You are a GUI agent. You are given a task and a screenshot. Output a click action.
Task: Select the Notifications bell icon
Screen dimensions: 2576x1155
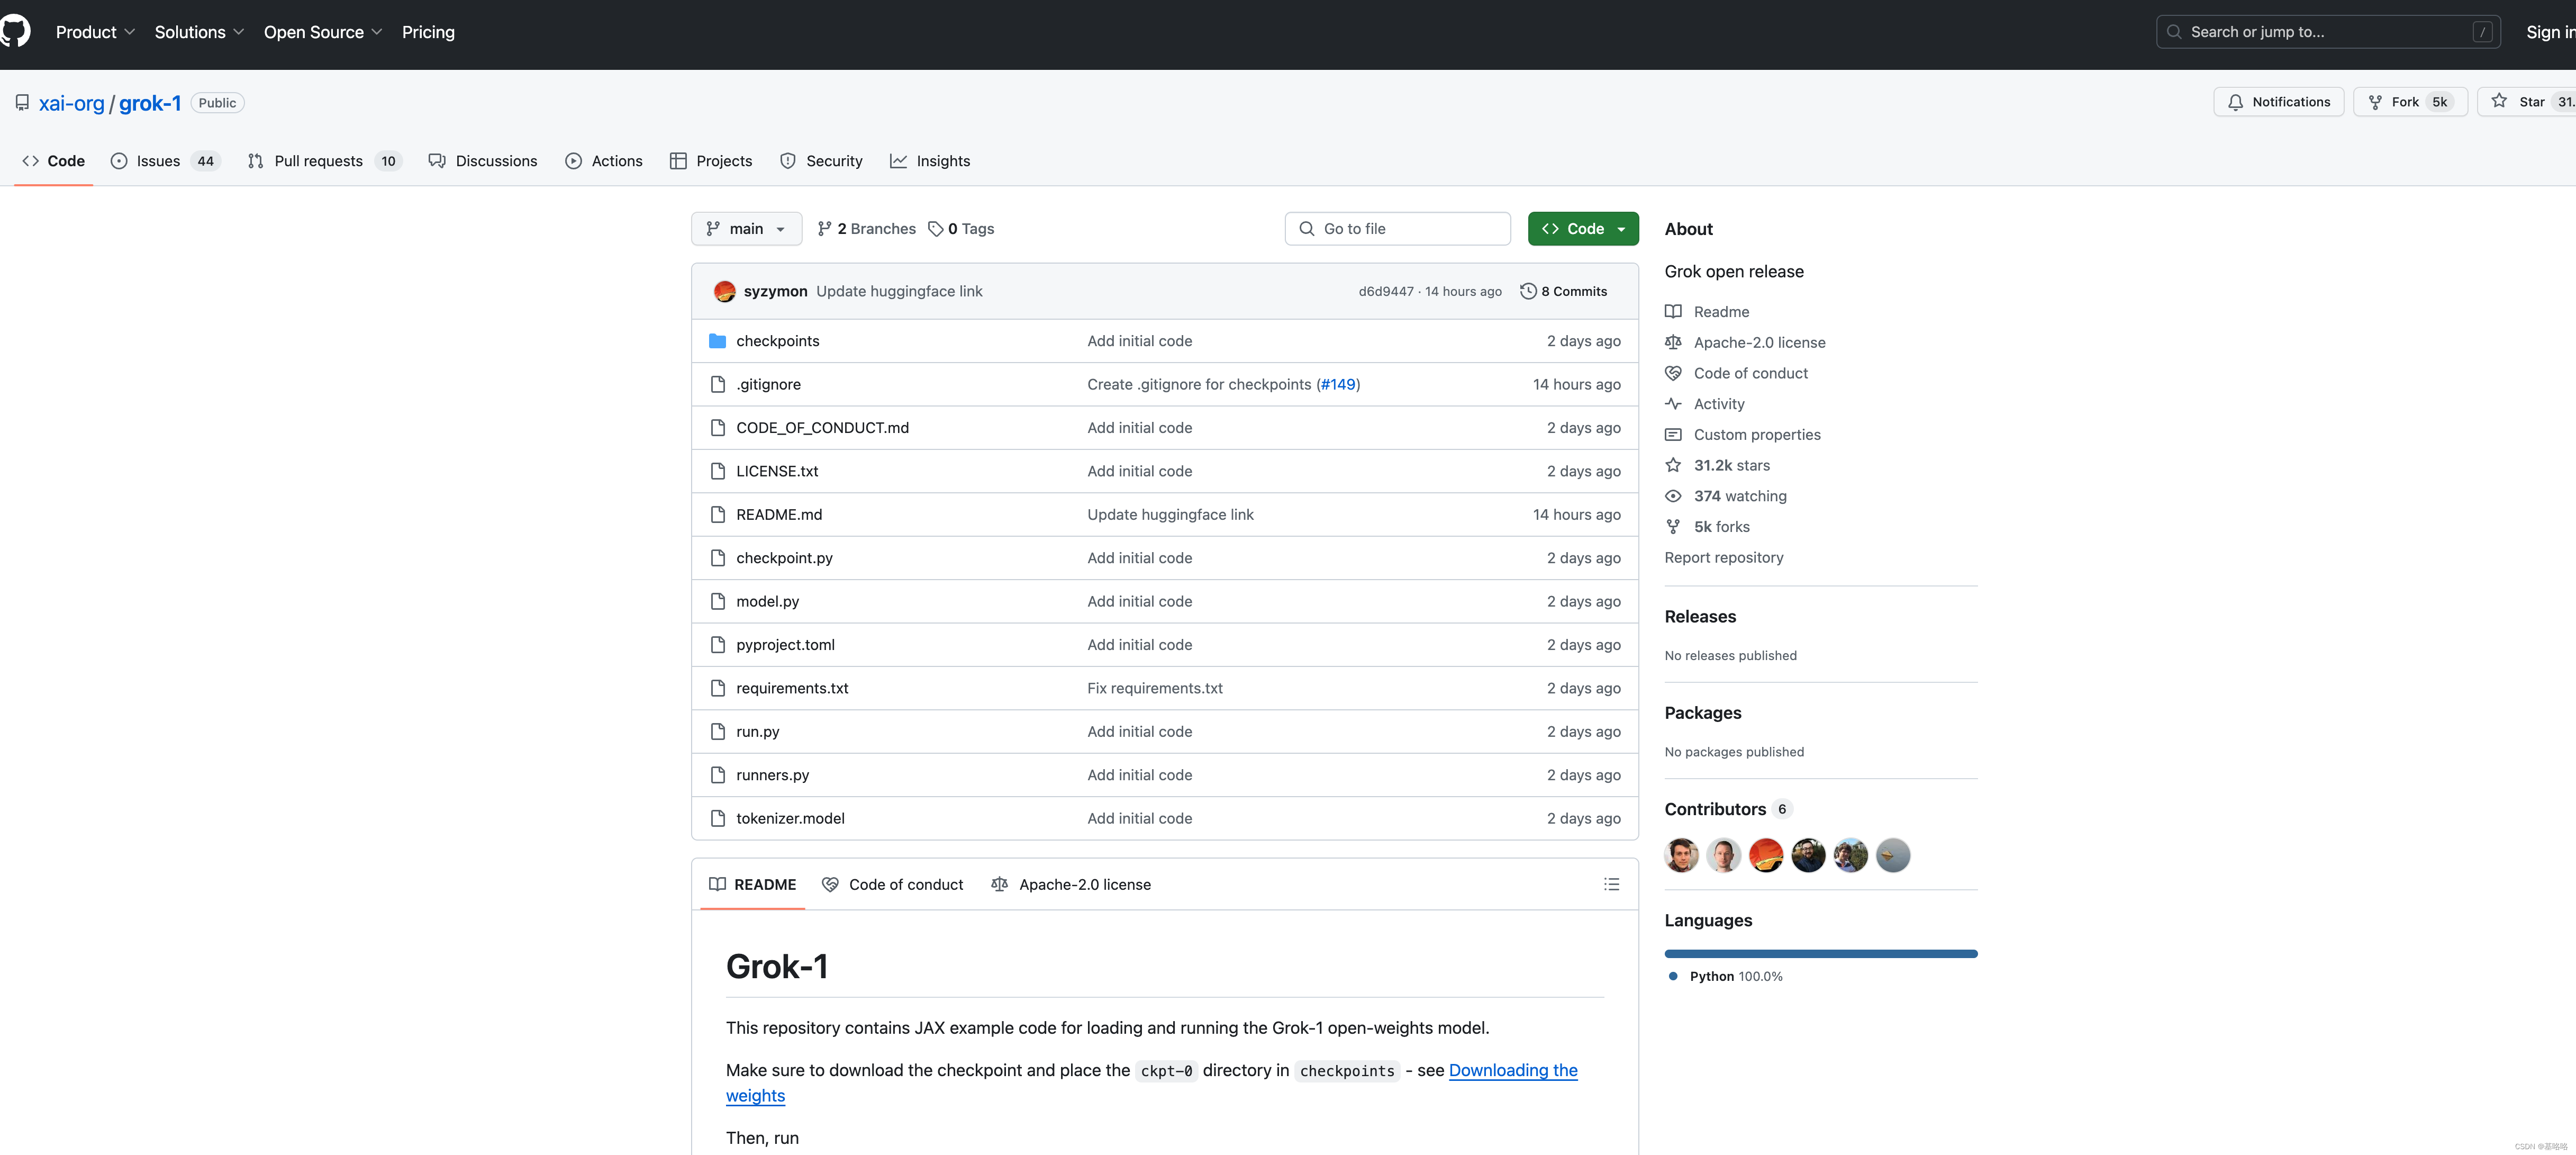coord(2235,102)
